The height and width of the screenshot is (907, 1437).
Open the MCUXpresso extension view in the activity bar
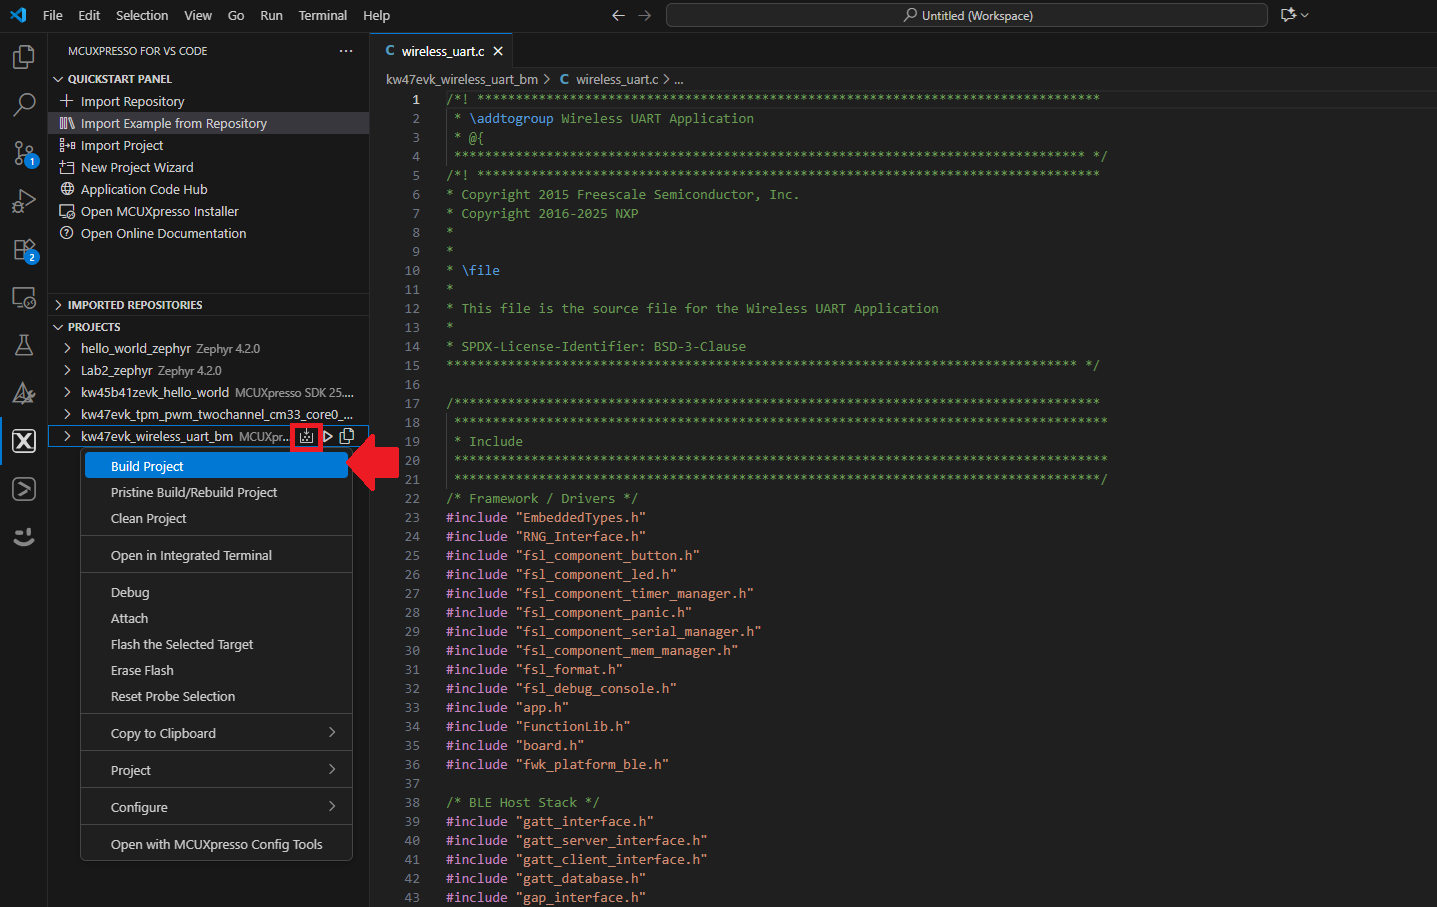[x=23, y=441]
